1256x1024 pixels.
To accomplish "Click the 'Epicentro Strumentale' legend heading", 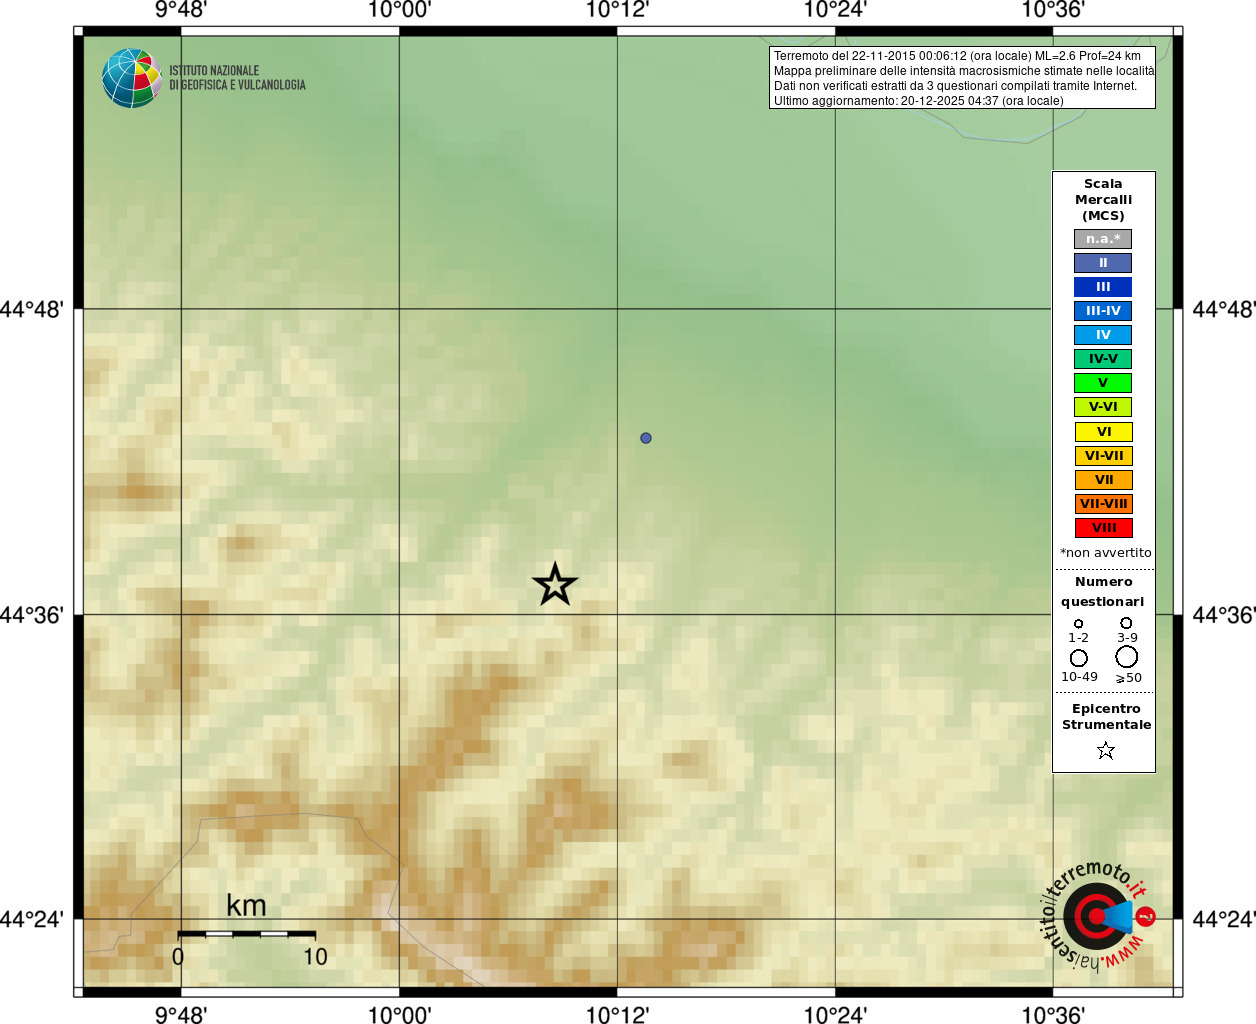I will tap(1106, 716).
